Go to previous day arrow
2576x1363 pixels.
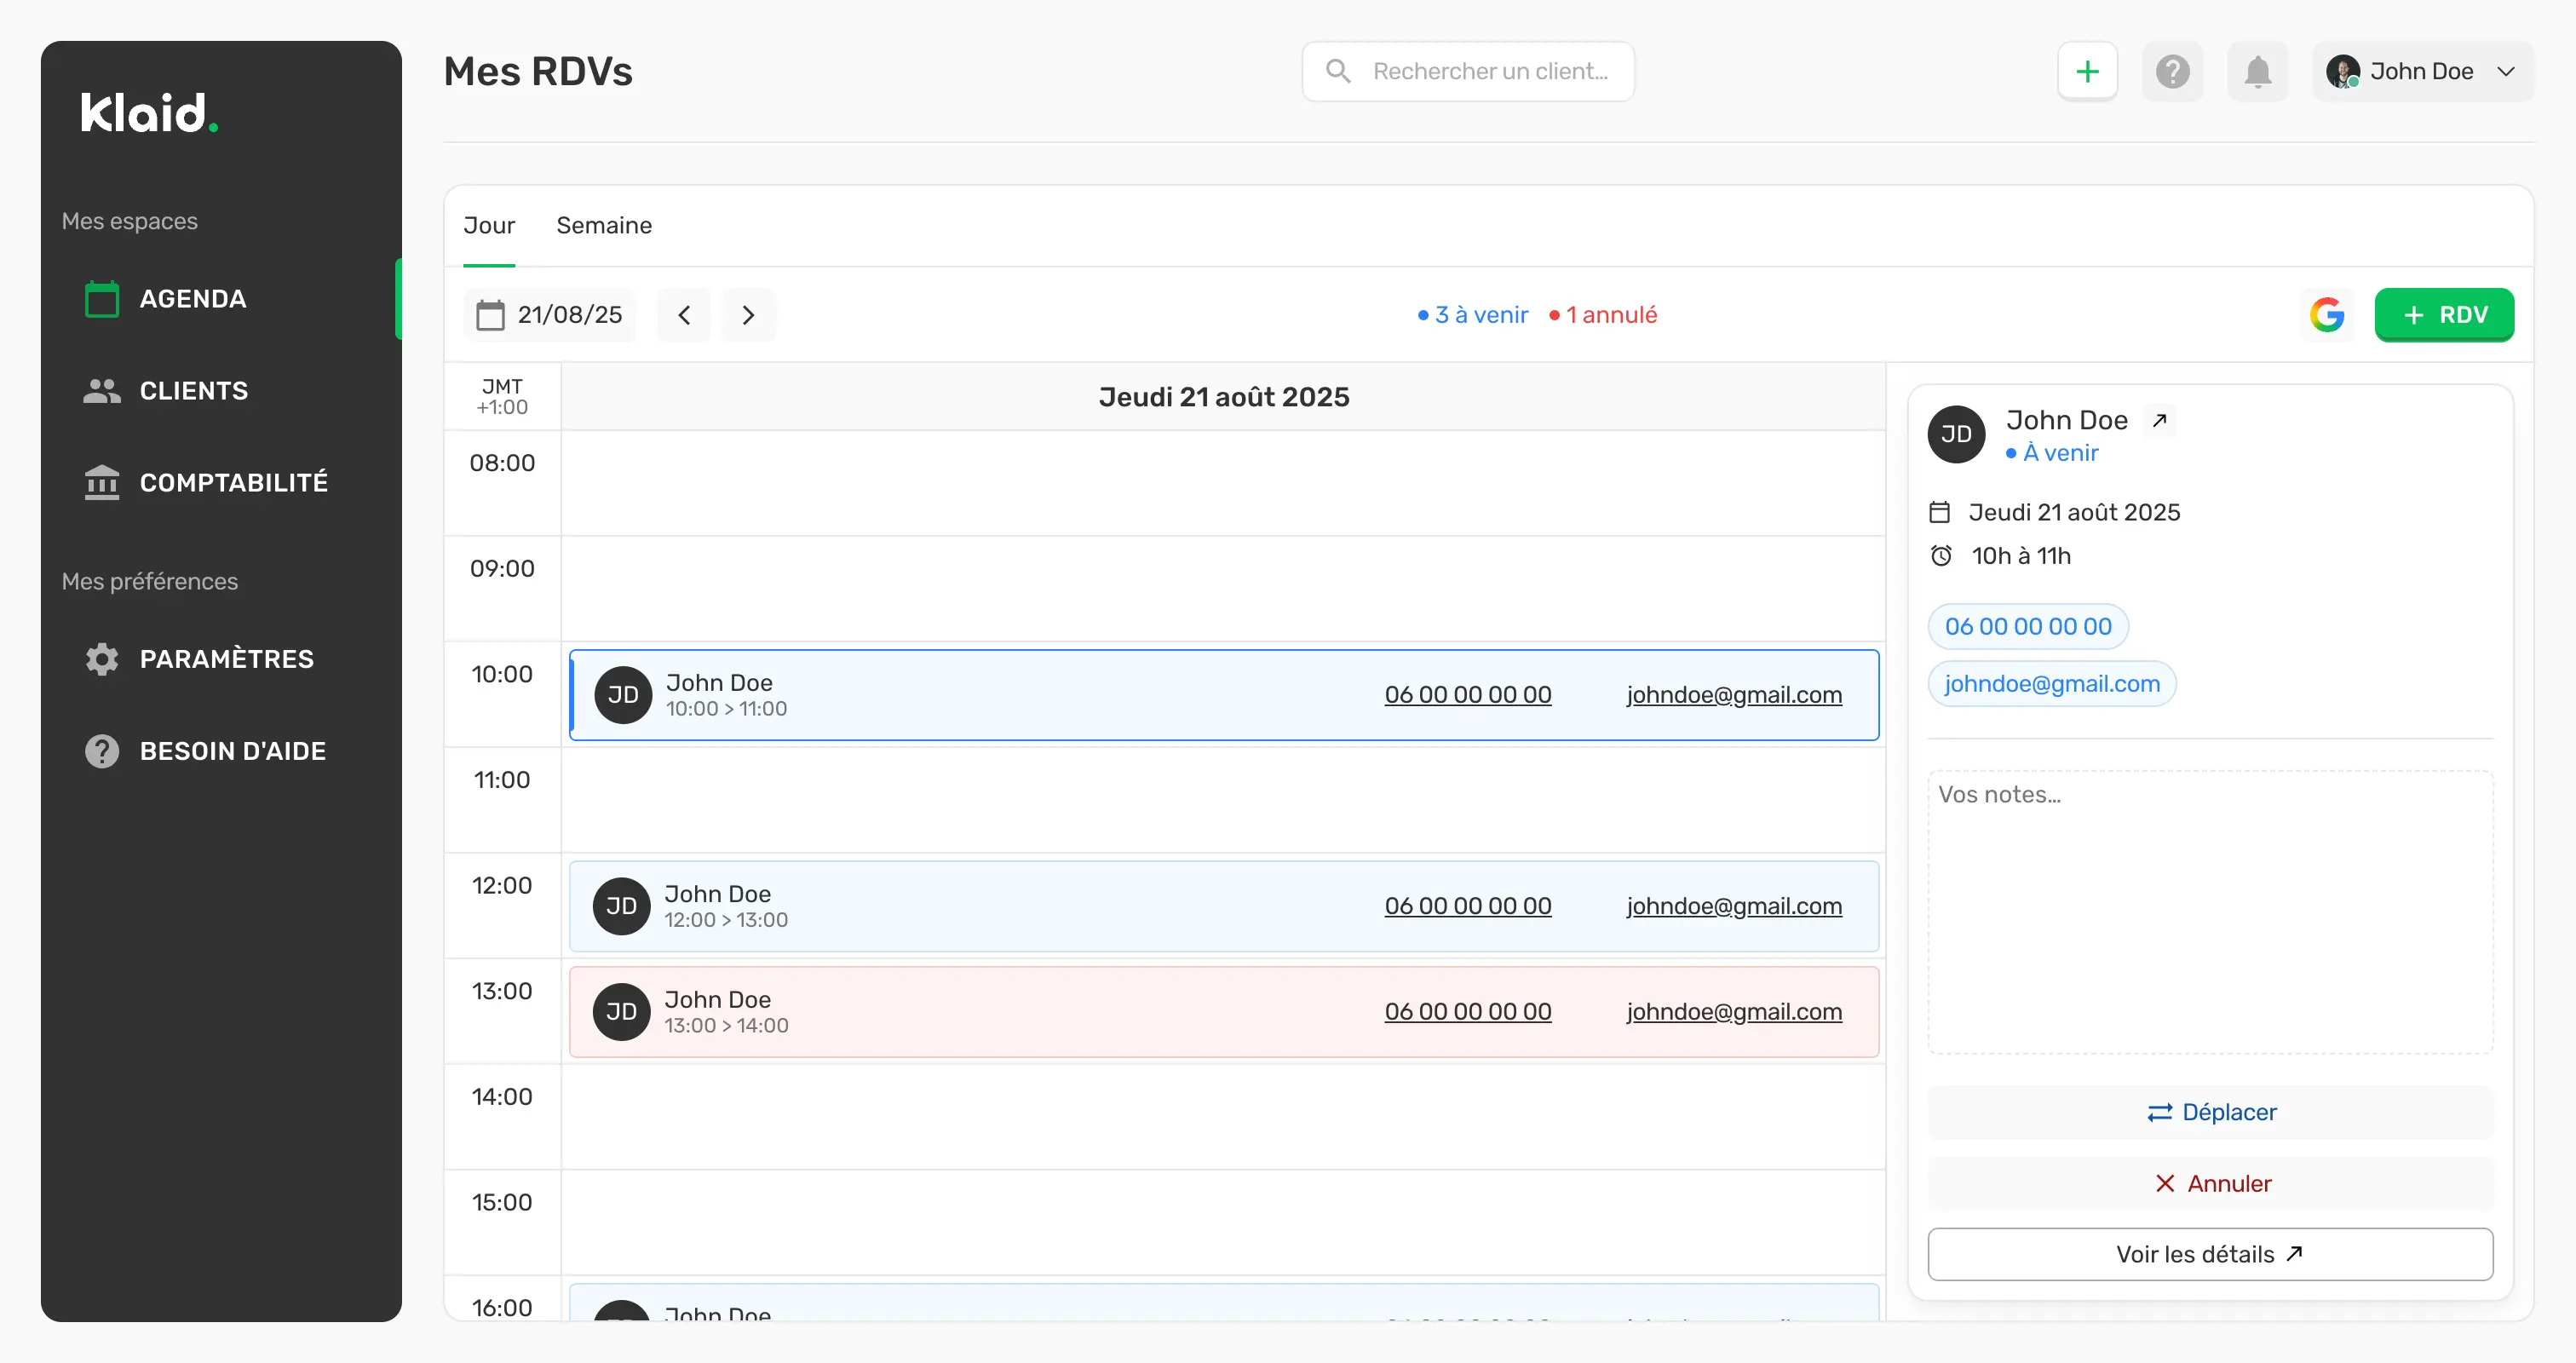point(684,314)
